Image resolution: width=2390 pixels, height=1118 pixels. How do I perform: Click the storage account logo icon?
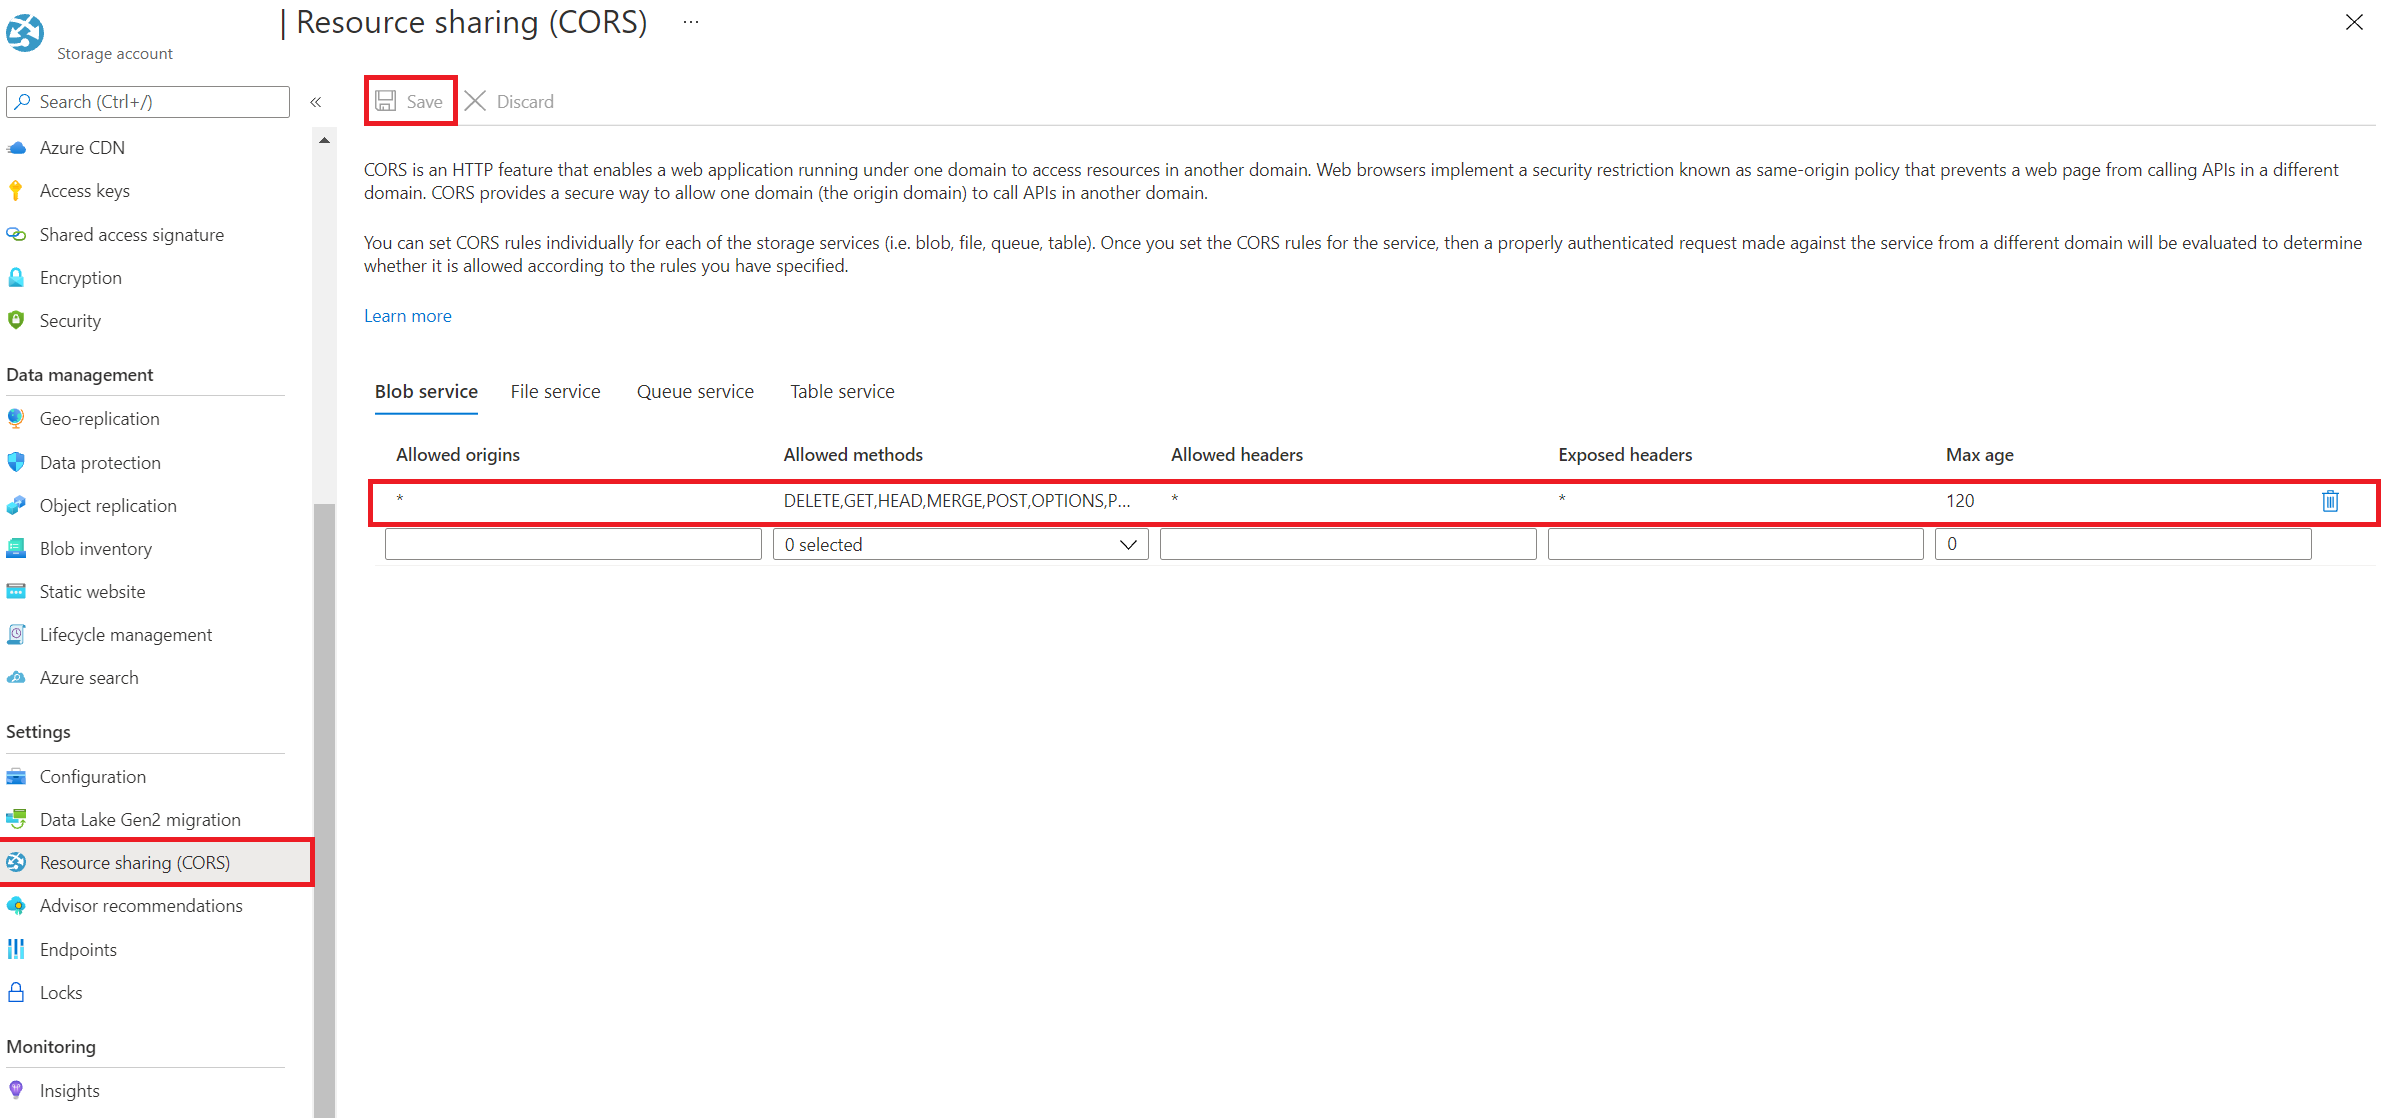tap(24, 33)
